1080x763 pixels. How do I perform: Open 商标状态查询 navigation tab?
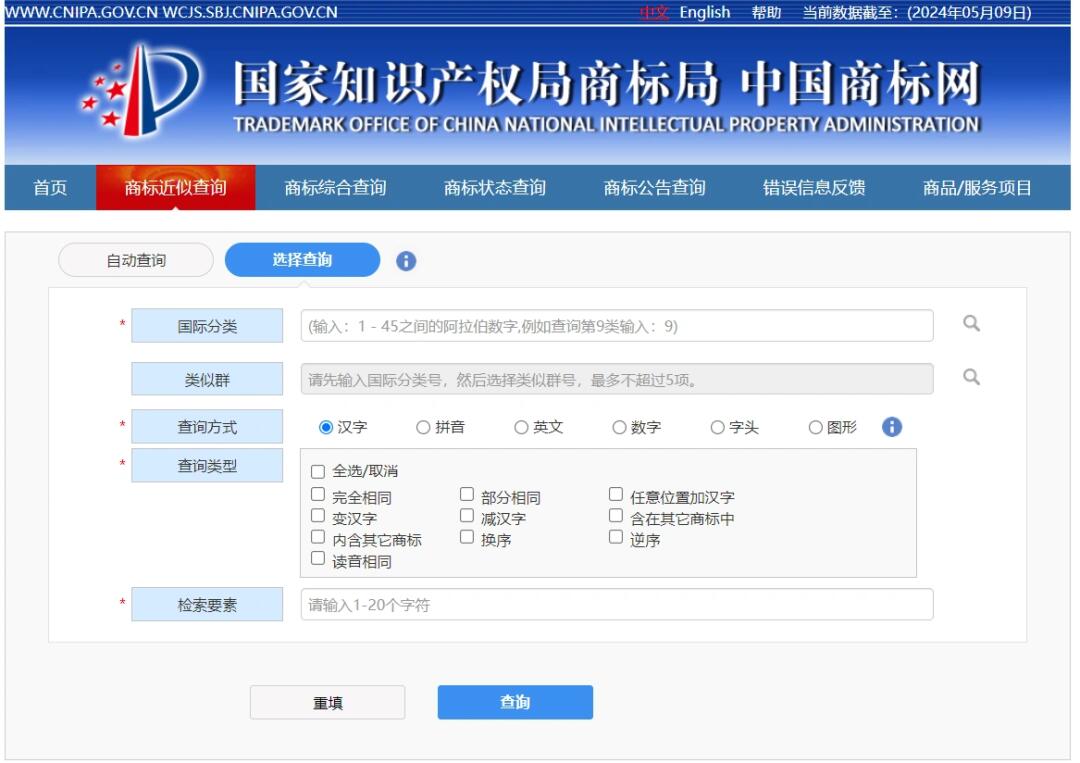[495, 187]
